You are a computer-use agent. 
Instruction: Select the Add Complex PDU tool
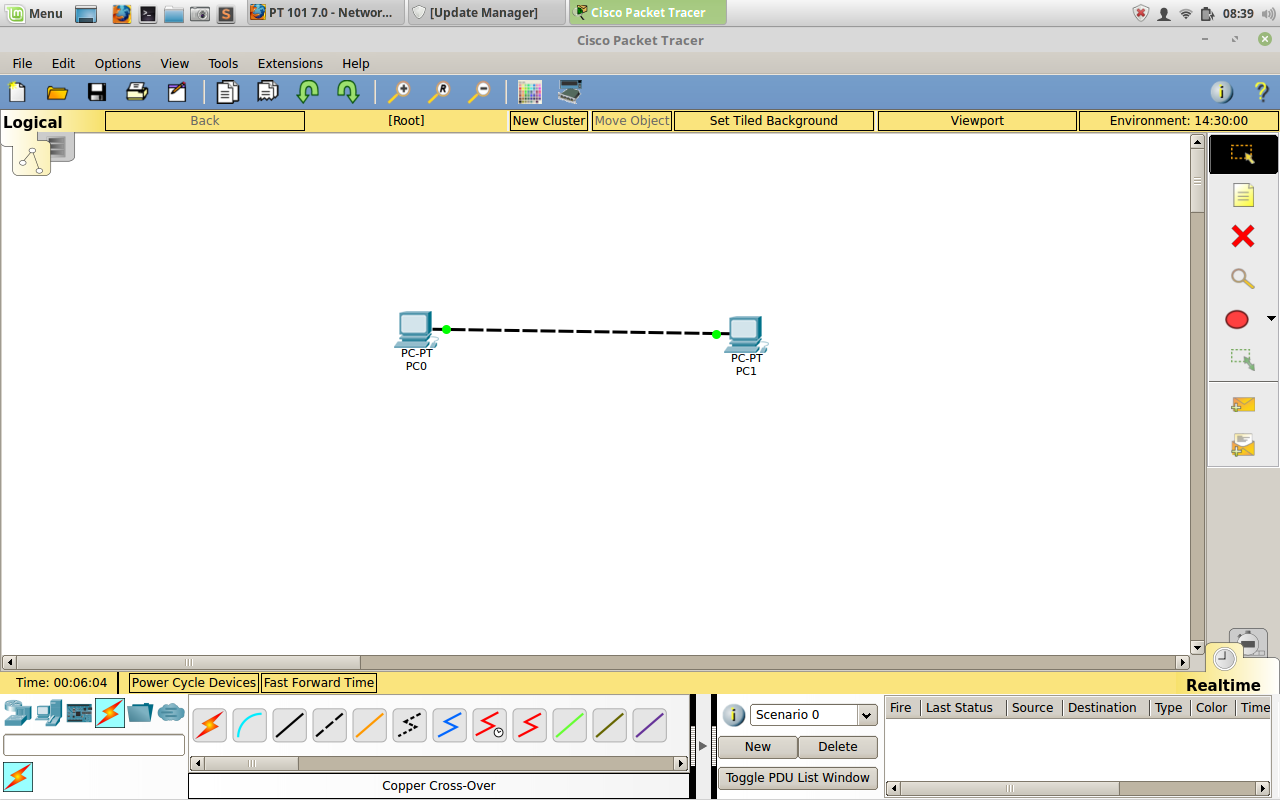(x=1243, y=445)
